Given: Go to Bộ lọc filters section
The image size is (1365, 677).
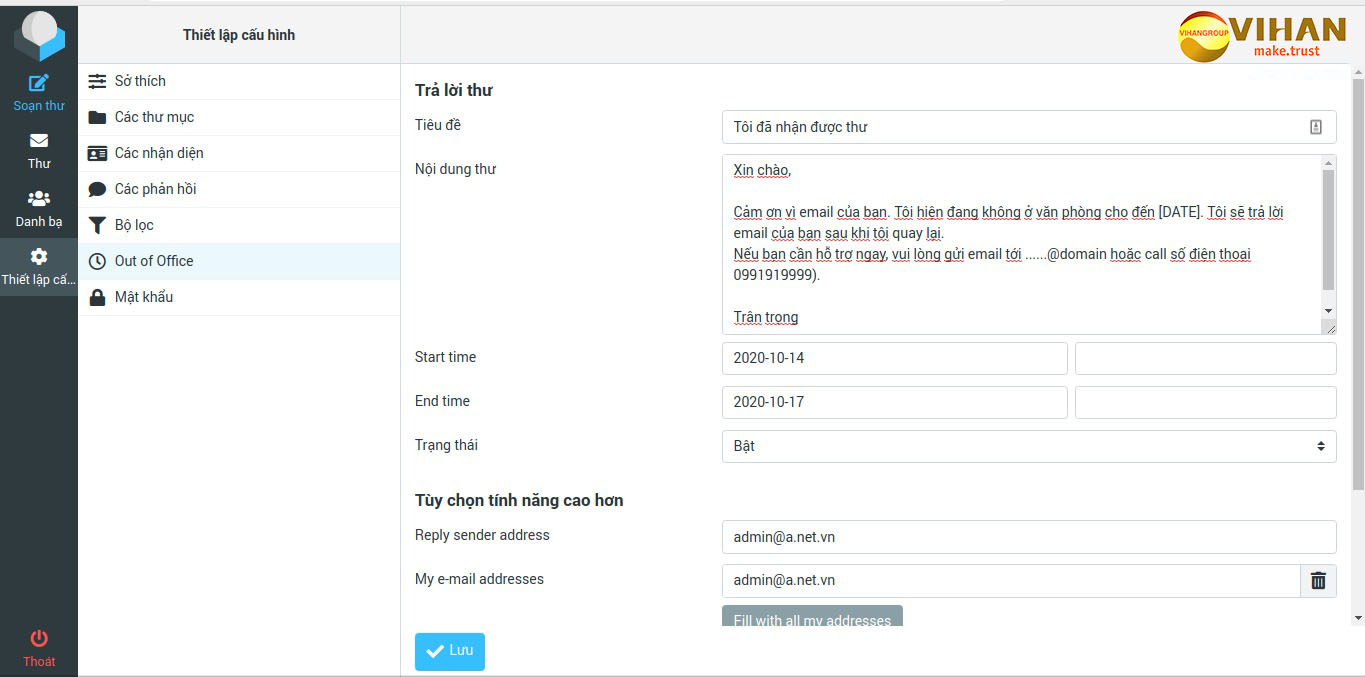Looking at the screenshot, I should click(x=134, y=225).
